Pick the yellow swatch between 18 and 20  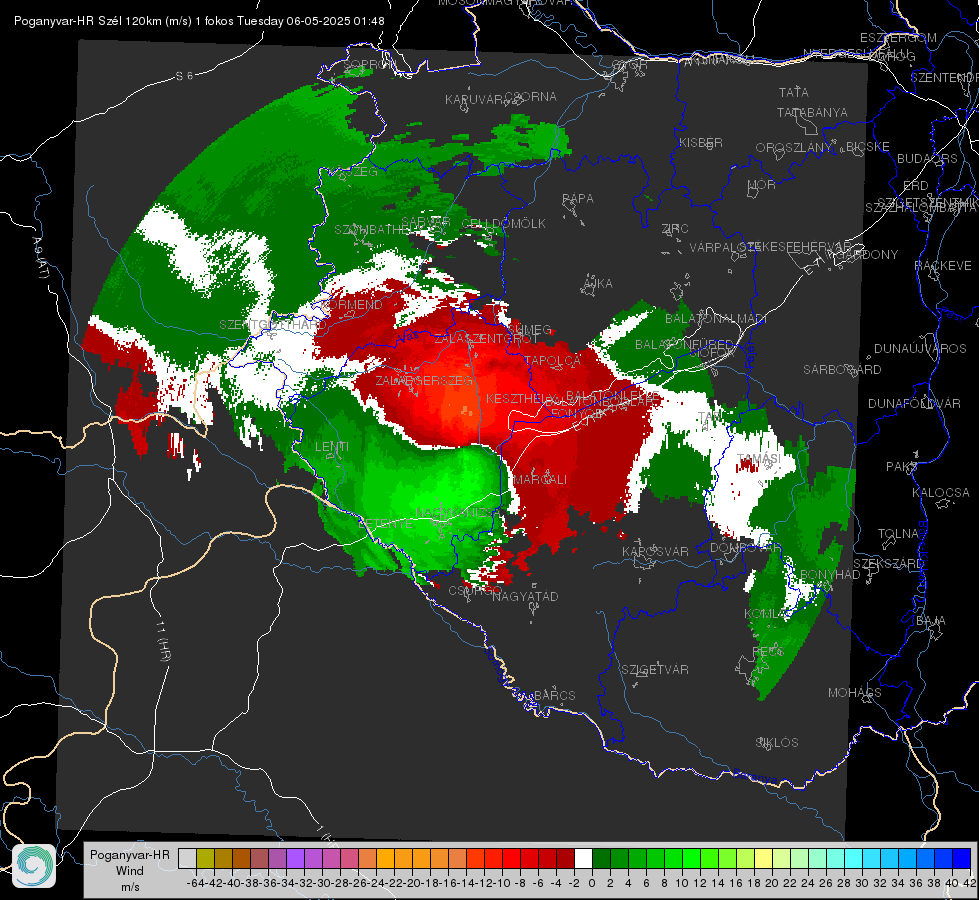click(x=763, y=858)
